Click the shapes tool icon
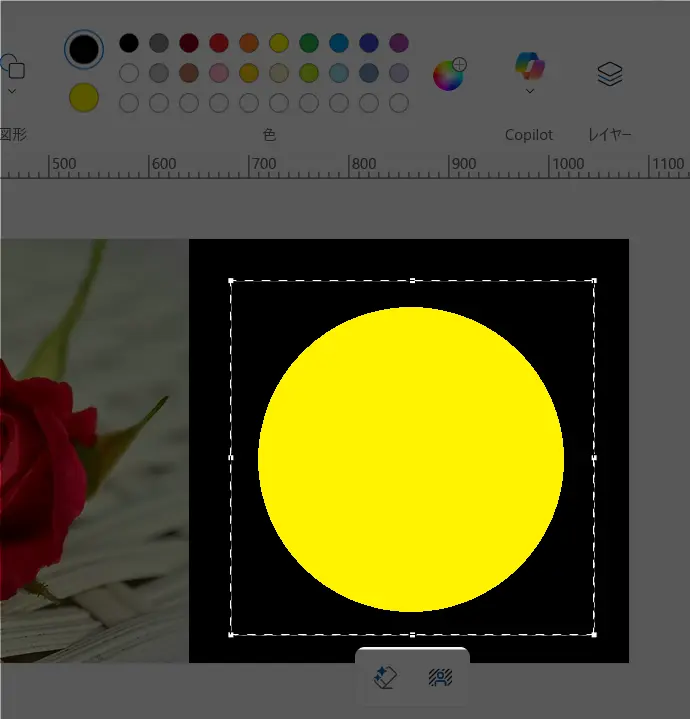Screen dimensions: 690x719 [x=13, y=66]
